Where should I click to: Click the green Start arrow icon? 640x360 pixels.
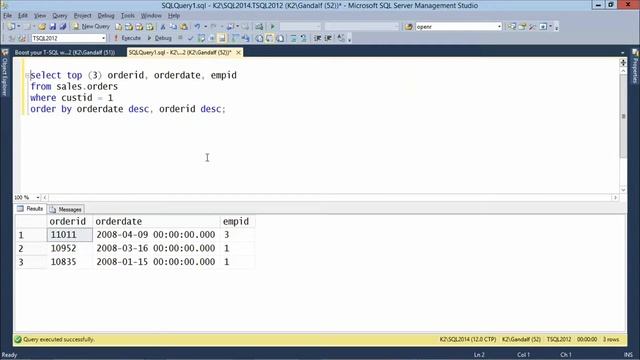tap(273, 27)
